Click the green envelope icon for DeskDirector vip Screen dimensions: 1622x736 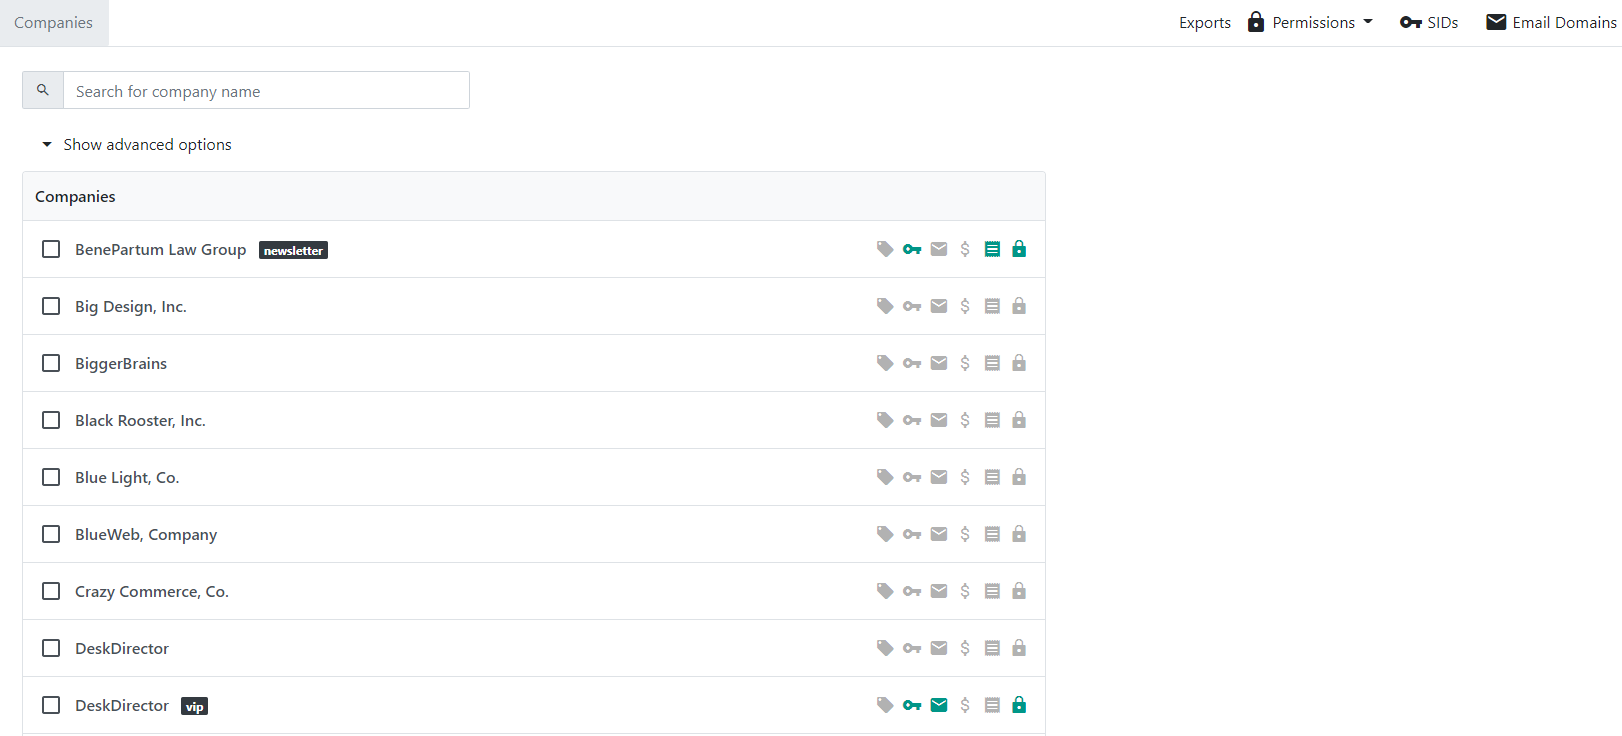pos(939,705)
